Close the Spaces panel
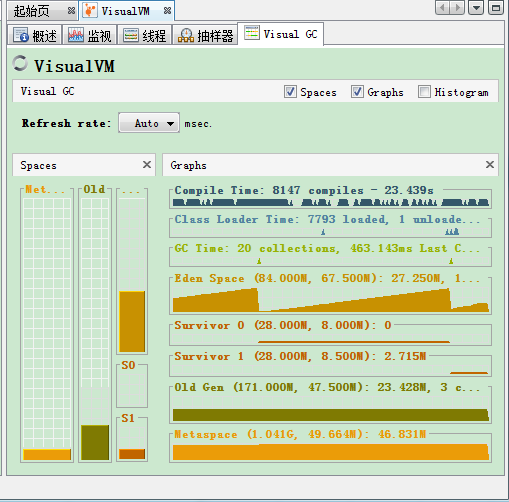The image size is (509, 502). tap(147, 164)
